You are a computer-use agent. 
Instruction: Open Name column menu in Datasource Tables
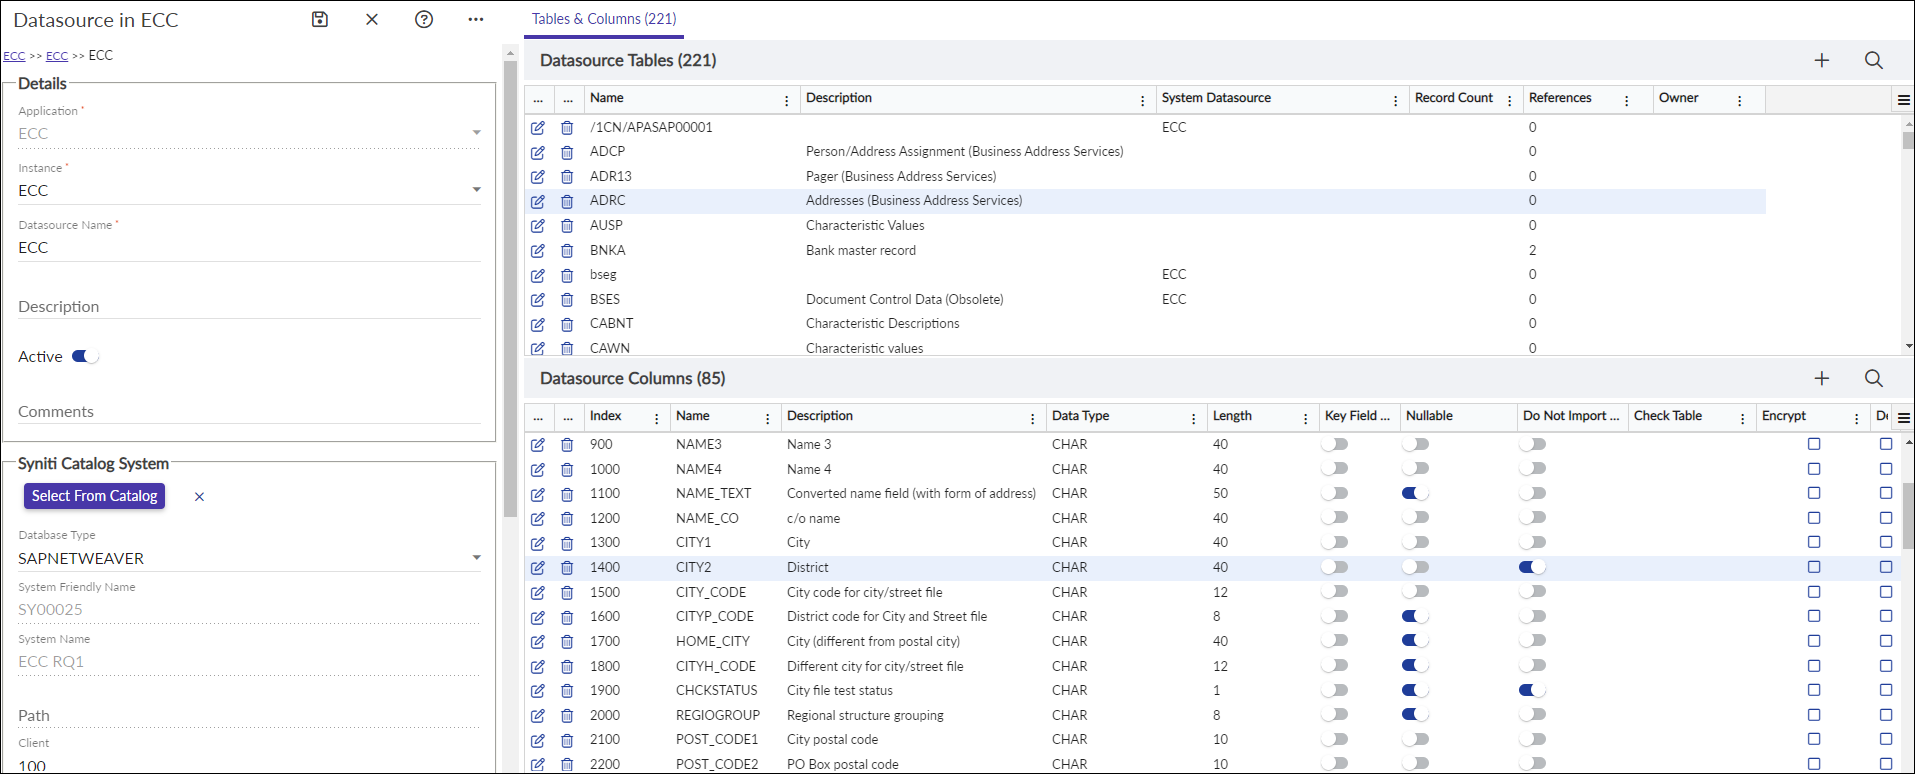pos(786,100)
